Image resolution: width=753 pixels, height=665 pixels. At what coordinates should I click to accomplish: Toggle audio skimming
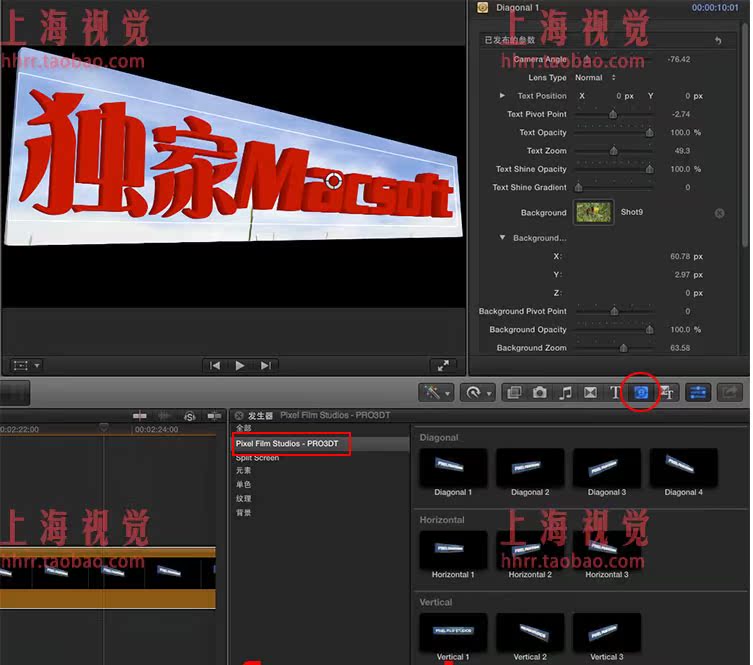(164, 416)
